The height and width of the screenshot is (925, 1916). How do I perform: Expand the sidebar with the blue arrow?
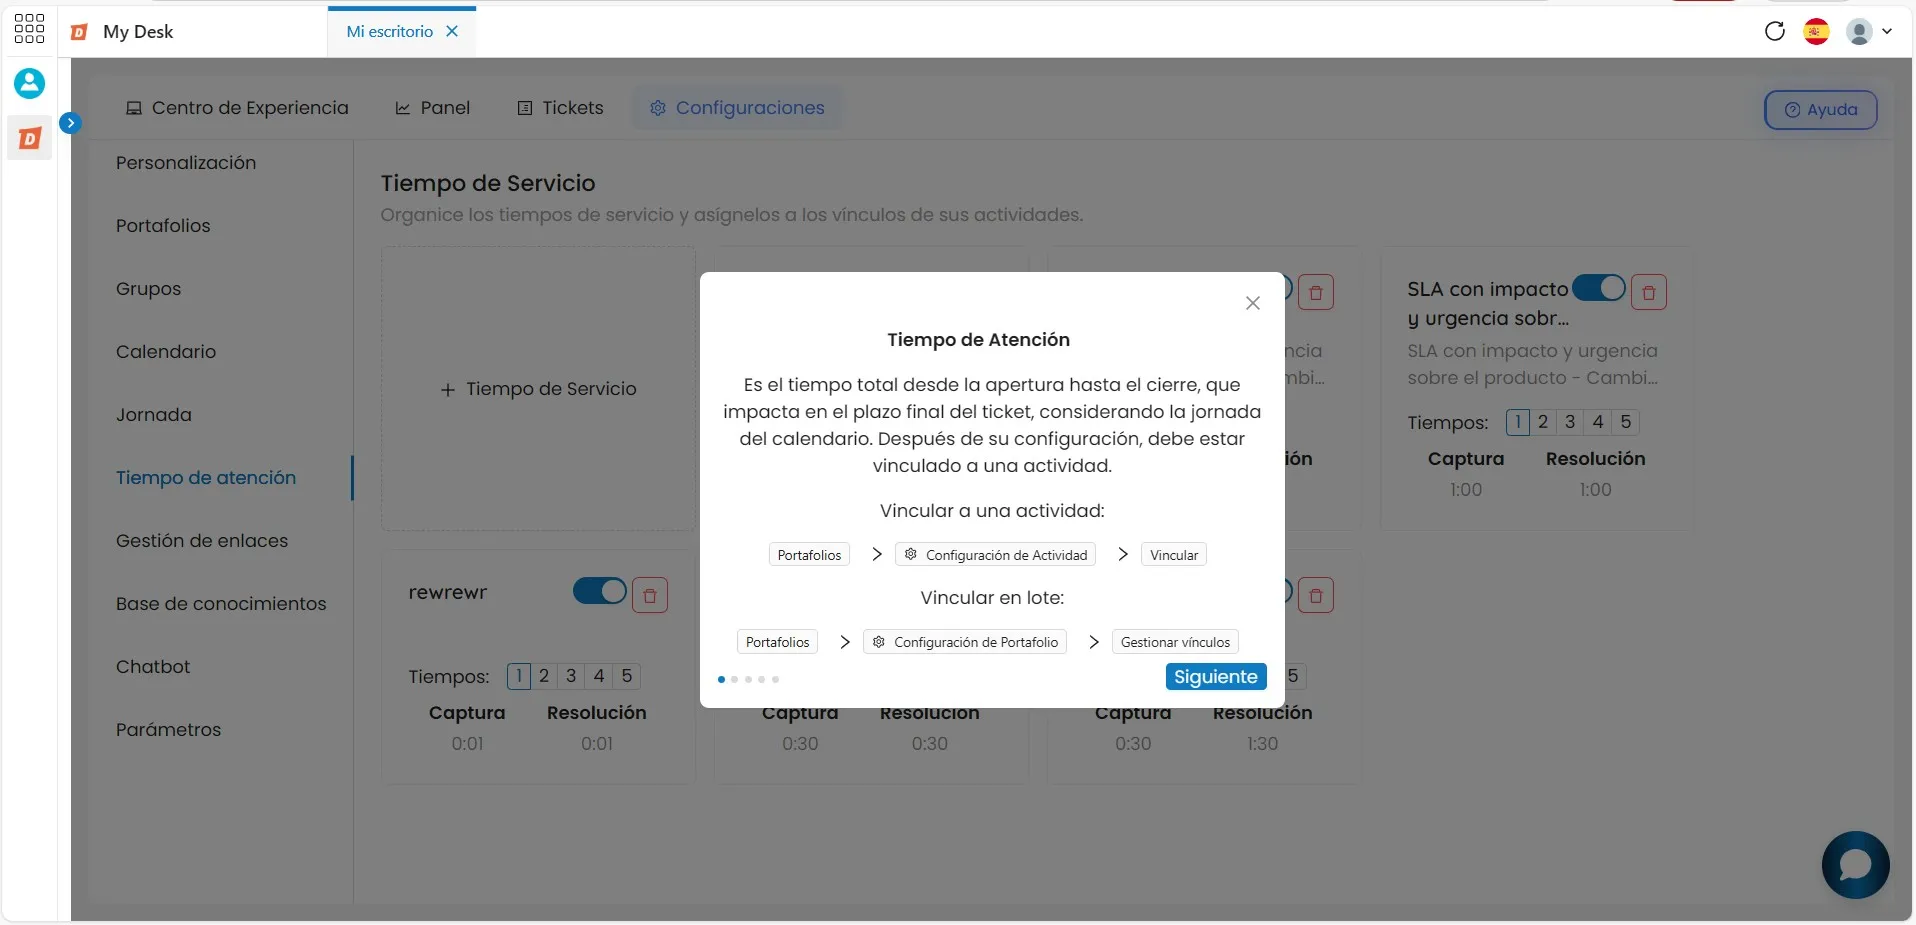[70, 123]
